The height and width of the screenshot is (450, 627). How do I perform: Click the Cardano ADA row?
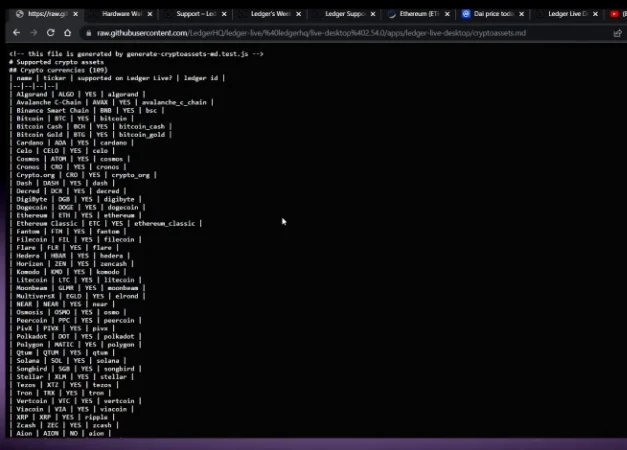[72, 143]
